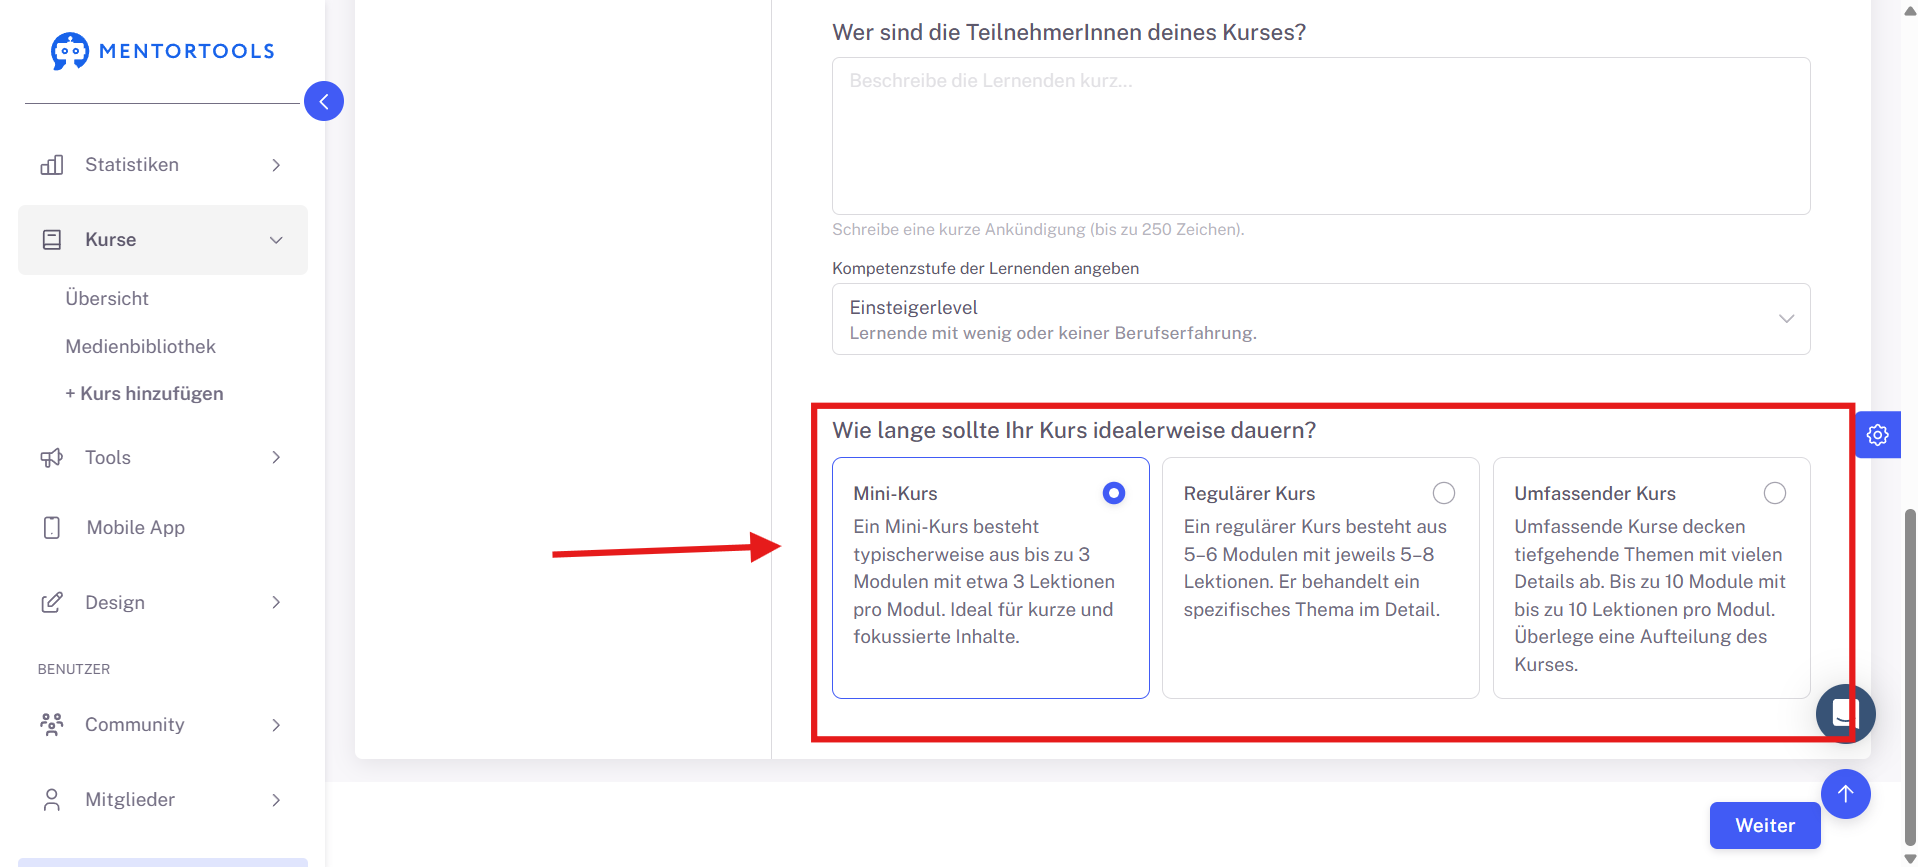Select the Regulärer Kurs radio option
Image resolution: width=1918 pixels, height=867 pixels.
[x=1444, y=493]
